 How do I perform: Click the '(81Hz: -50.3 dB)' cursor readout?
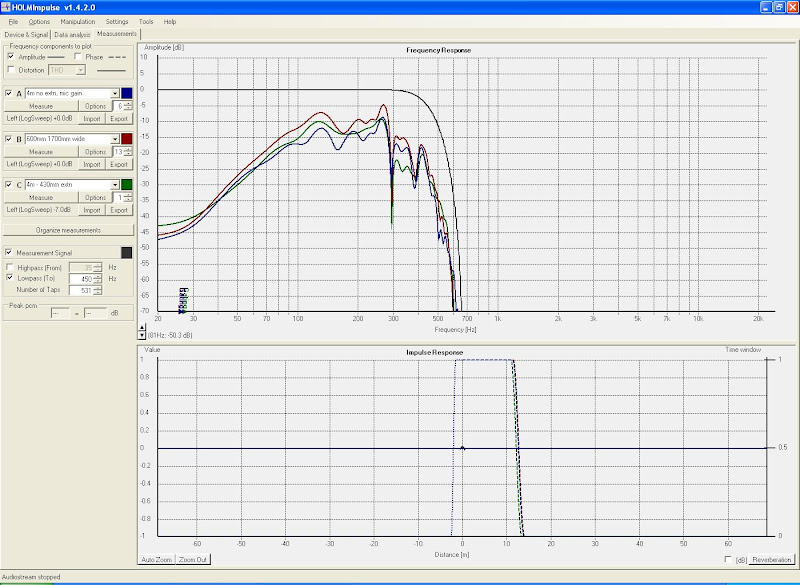[170, 336]
